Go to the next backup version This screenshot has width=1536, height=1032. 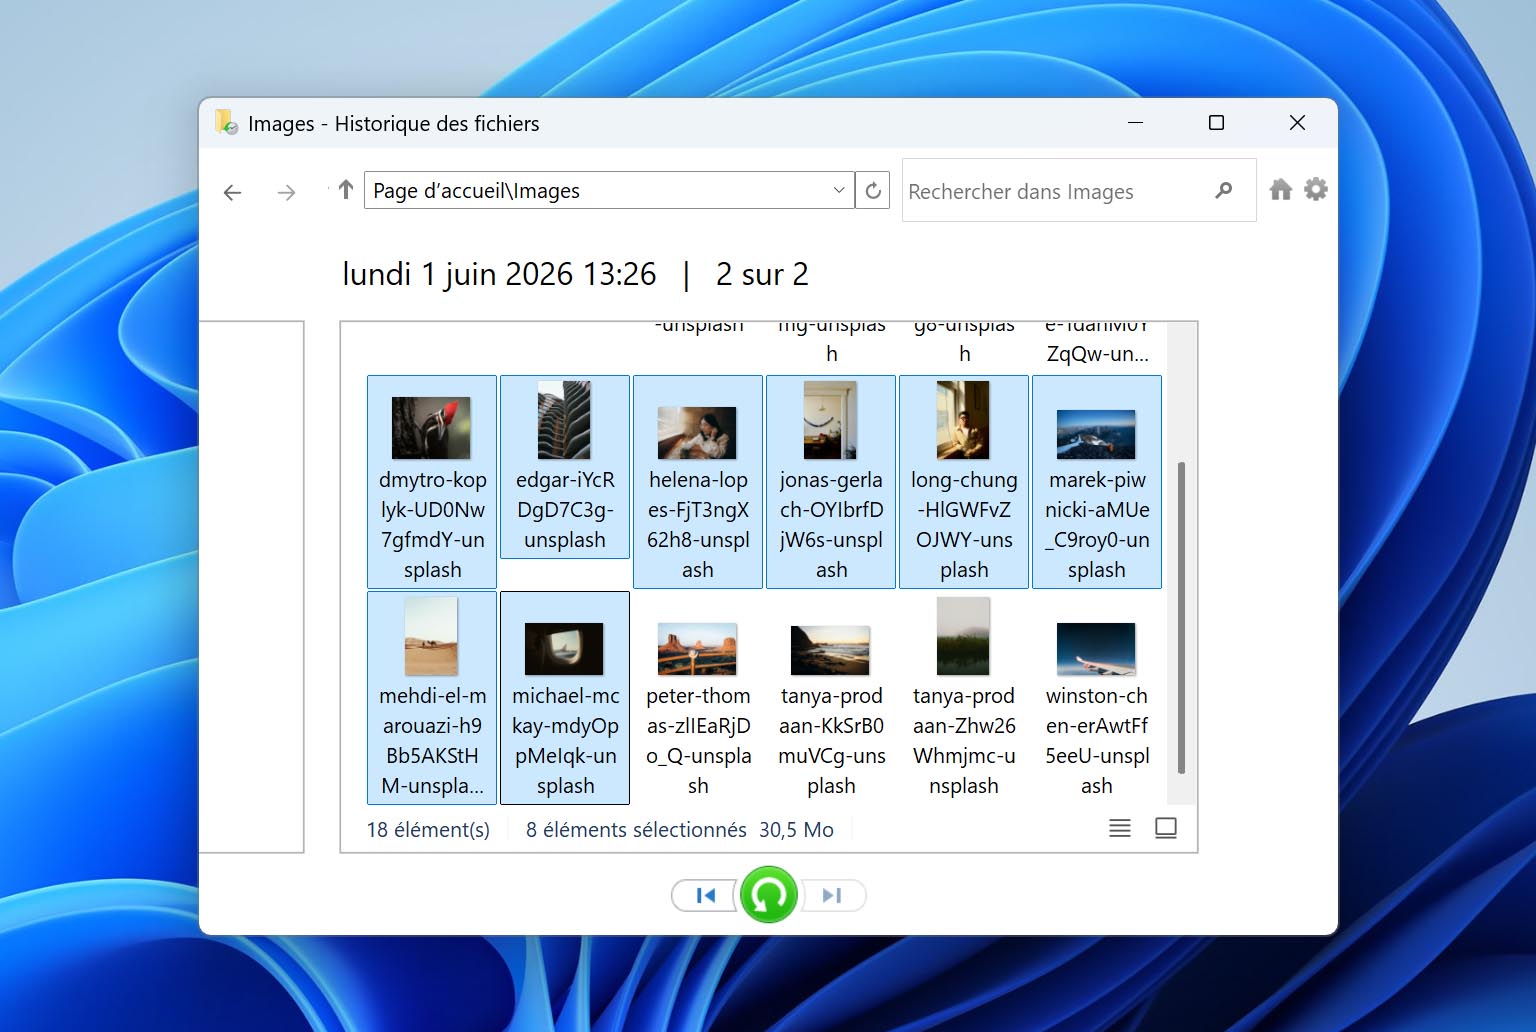(x=832, y=896)
